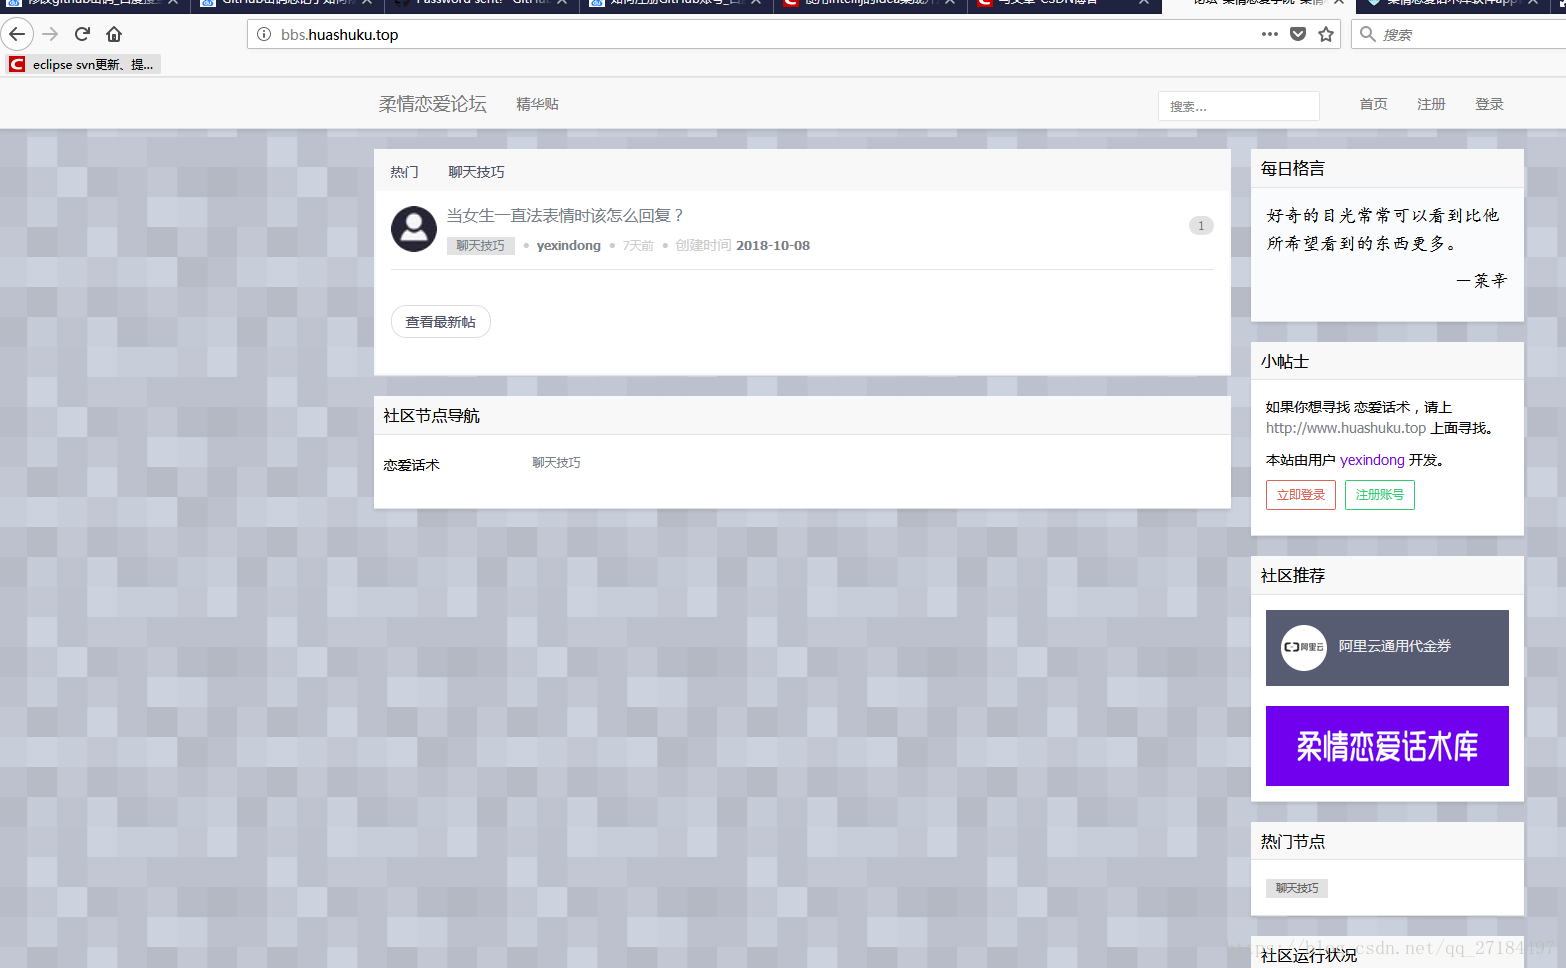Click the quote attribution 一莱辛

point(1481,281)
